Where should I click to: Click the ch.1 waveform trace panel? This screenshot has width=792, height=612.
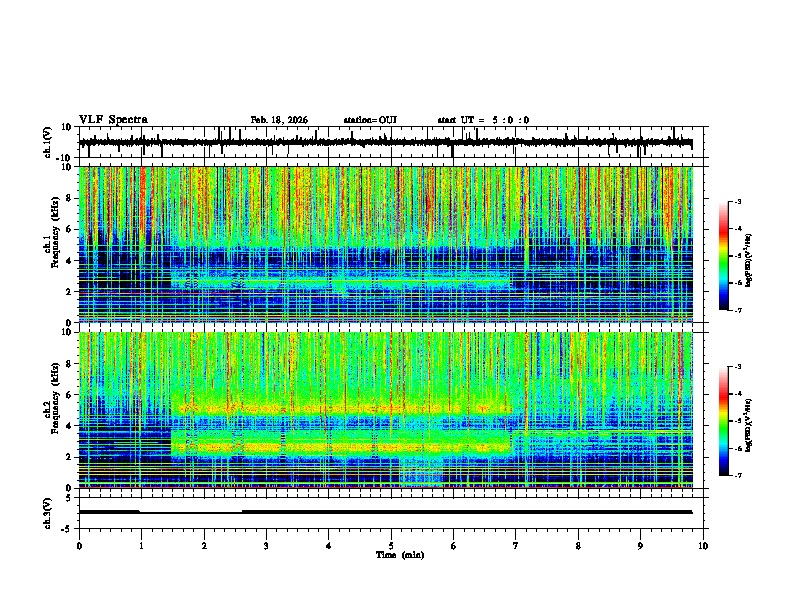point(393,142)
